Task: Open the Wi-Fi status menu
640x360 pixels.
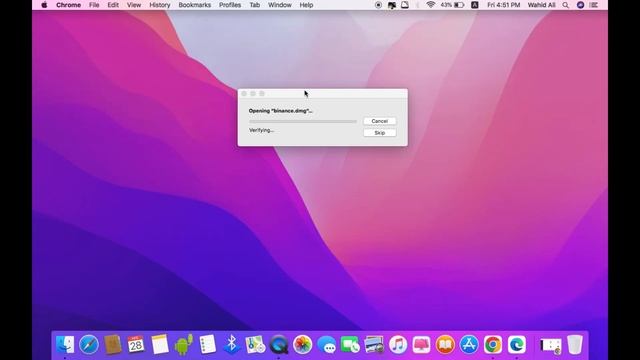Action: click(x=430, y=5)
